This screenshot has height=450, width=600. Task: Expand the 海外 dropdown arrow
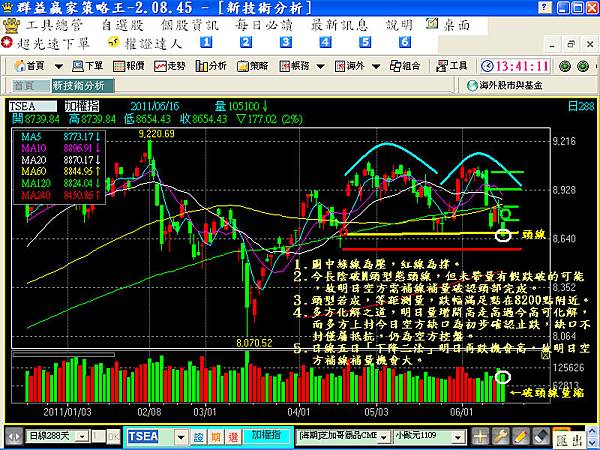point(376,67)
